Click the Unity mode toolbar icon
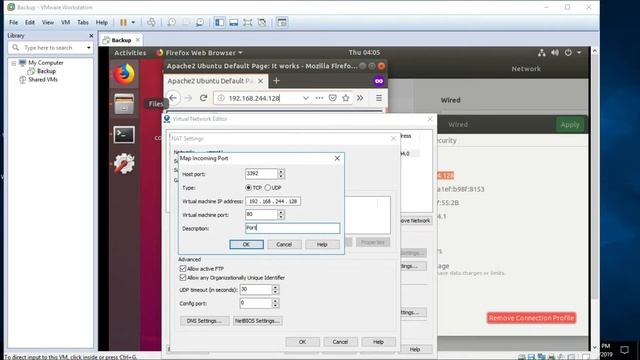This screenshot has width=640, height=360. pyautogui.click(x=262, y=22)
